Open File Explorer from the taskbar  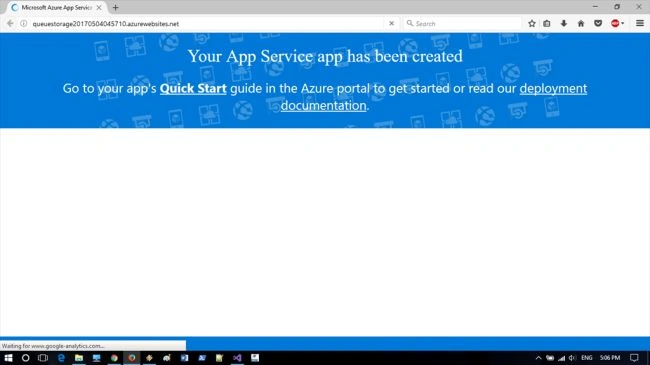(79, 358)
